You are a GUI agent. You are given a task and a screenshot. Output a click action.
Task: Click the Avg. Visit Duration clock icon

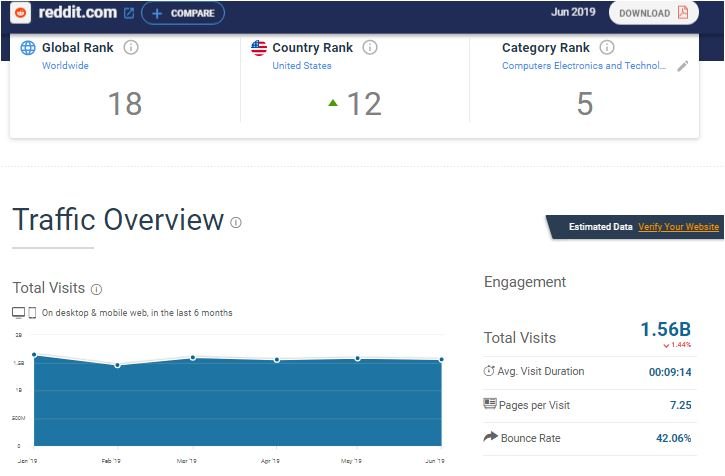coord(489,371)
